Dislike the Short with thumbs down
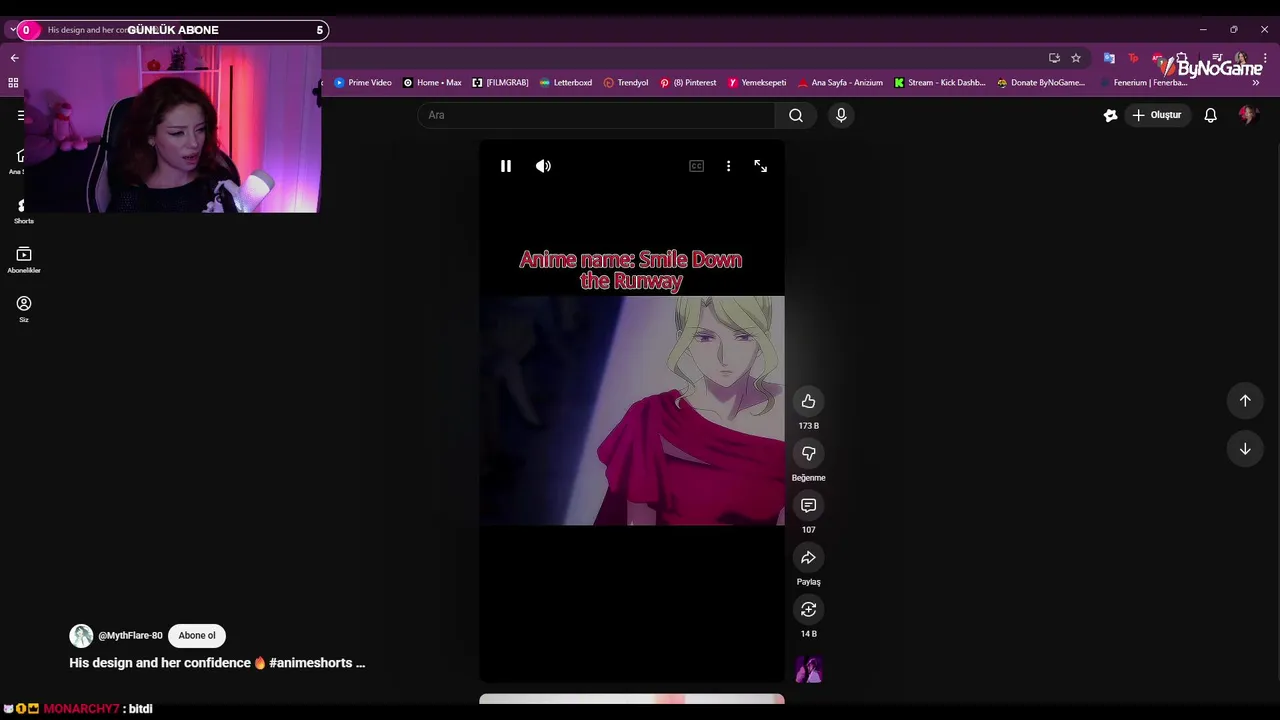 pyautogui.click(x=809, y=453)
